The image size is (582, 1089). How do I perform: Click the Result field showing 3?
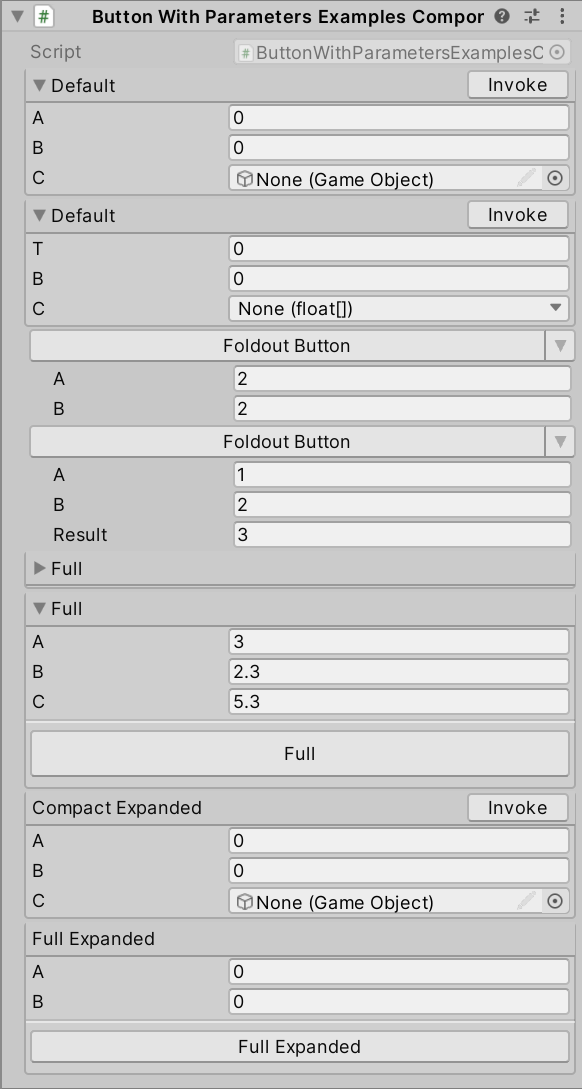pos(402,535)
